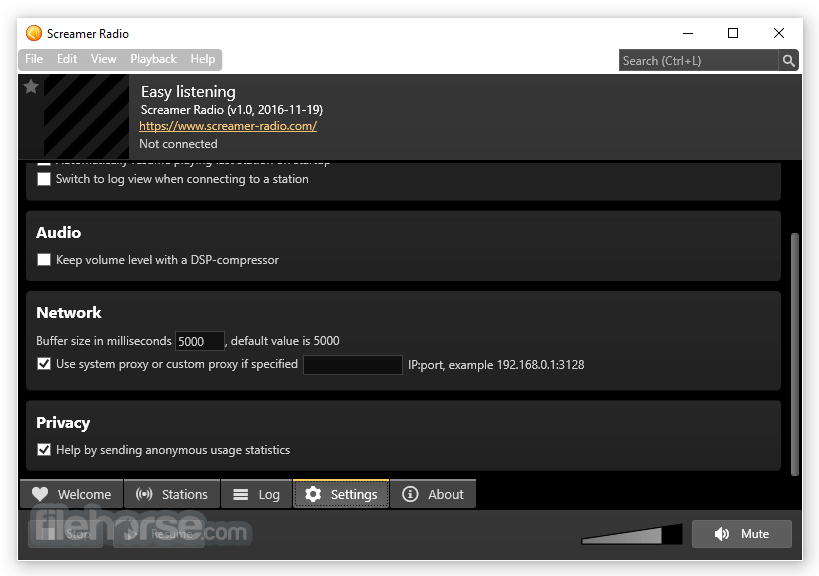Click the Stop playback button
Viewport: 819px width, 576px height.
pos(66,534)
